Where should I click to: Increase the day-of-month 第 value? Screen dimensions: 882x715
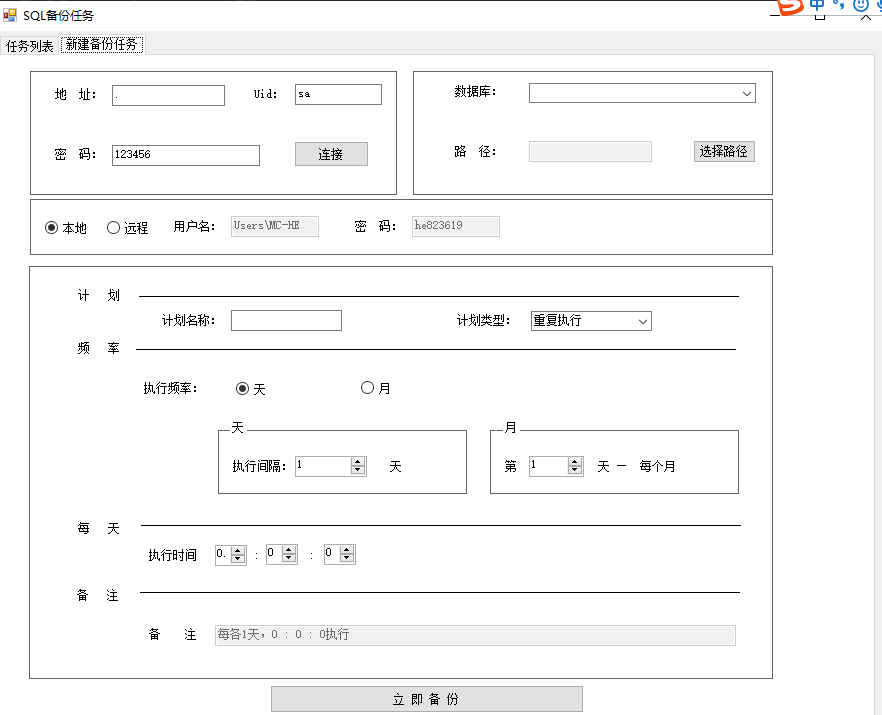[x=574, y=462]
